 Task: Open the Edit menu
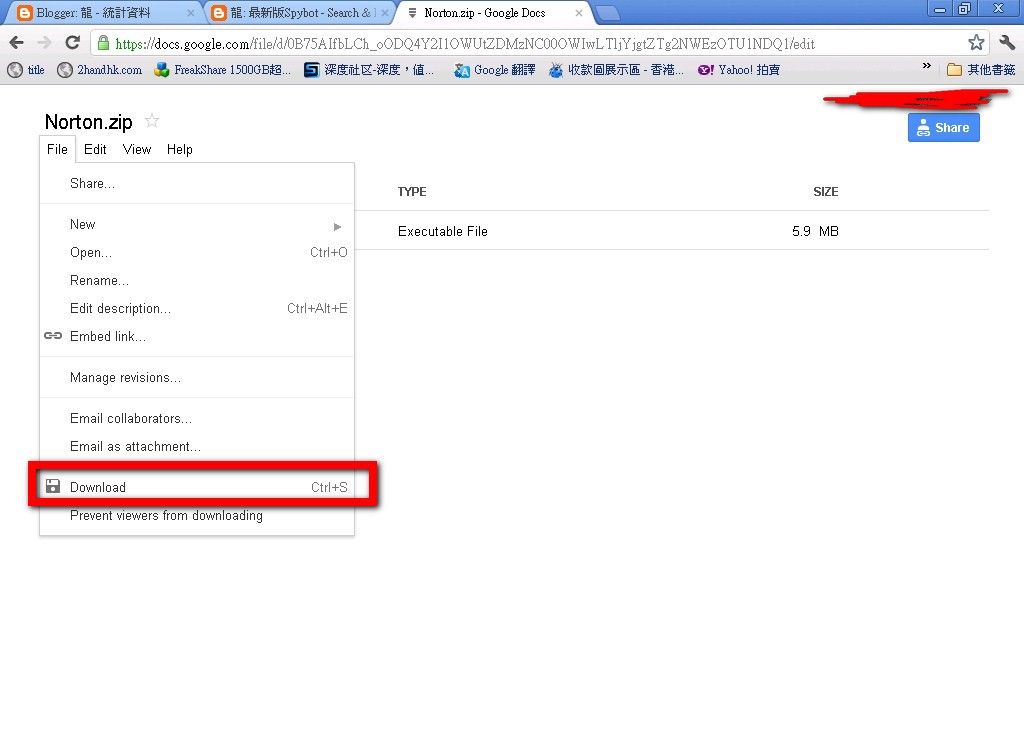(95, 150)
